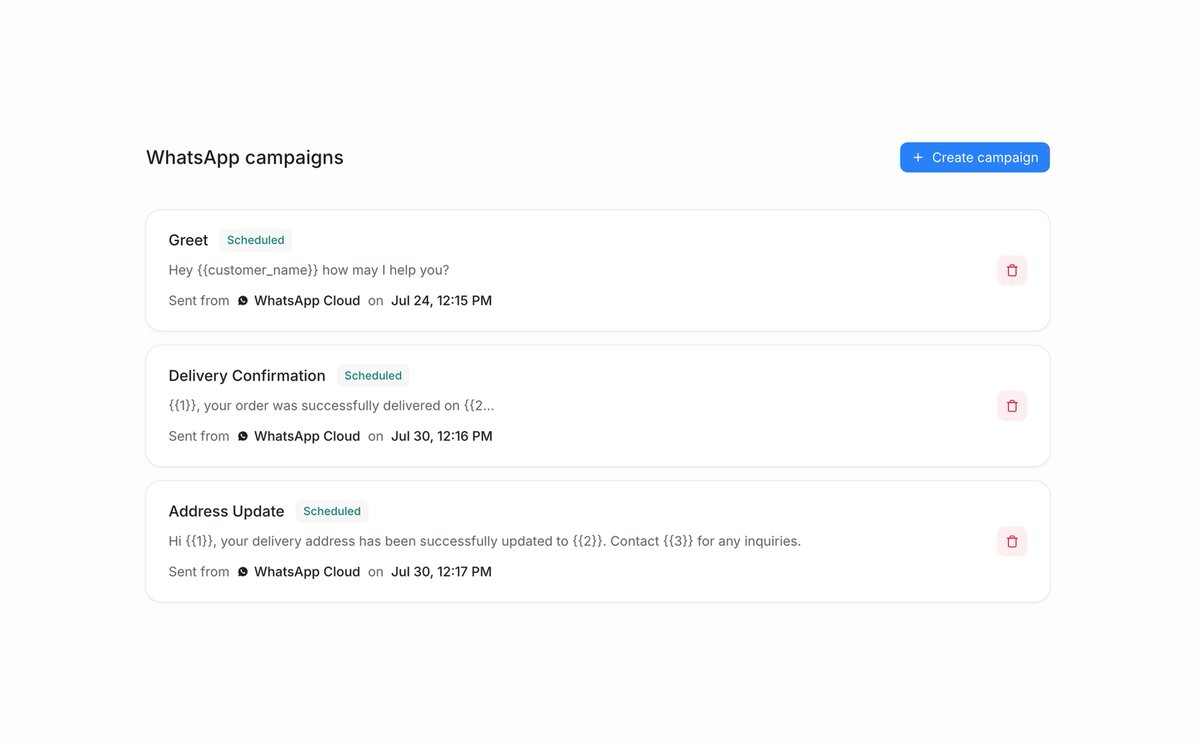Click plus icon in Create campaign button
Viewport: 1200px width, 744px height.
(918, 157)
